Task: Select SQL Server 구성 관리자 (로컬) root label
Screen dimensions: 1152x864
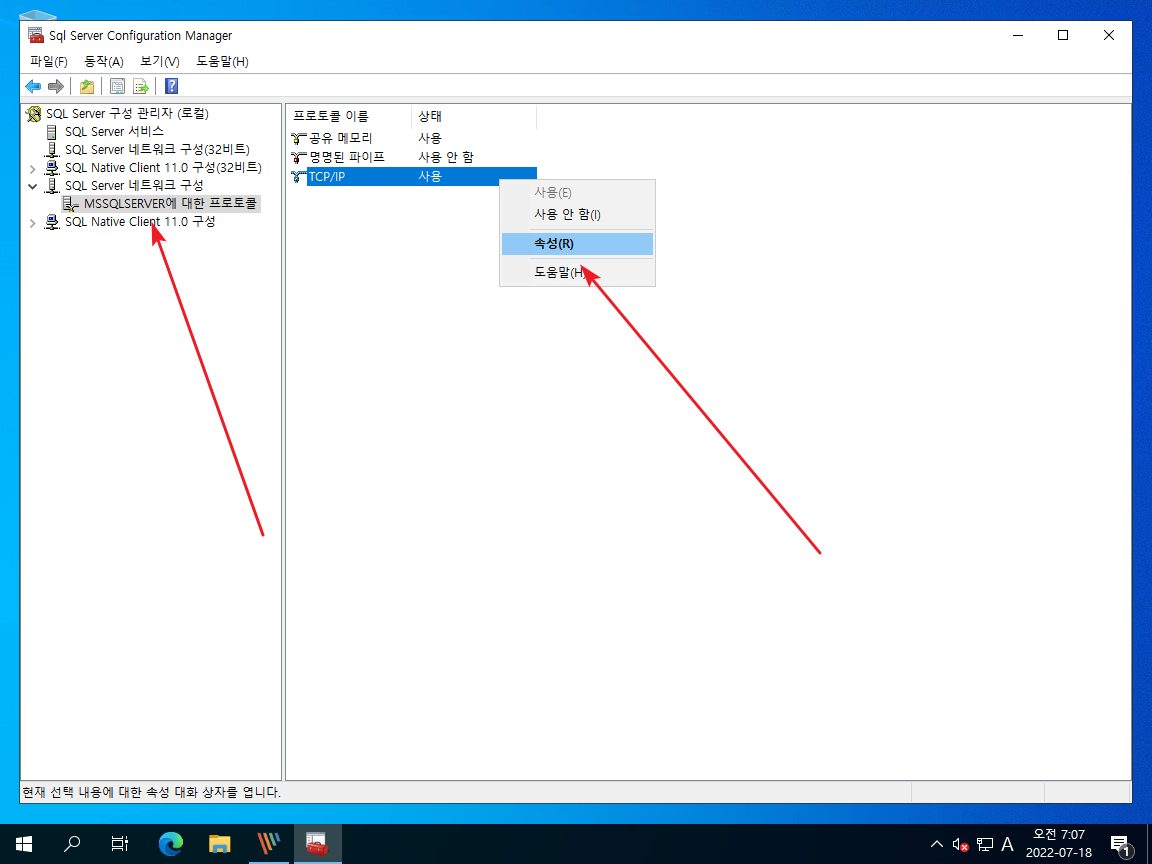Action: [127, 114]
